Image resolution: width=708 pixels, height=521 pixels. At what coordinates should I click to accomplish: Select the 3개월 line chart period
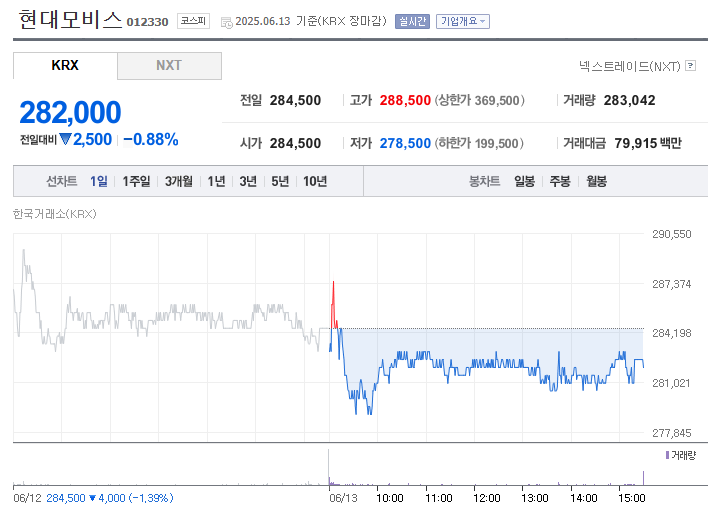[x=179, y=181]
